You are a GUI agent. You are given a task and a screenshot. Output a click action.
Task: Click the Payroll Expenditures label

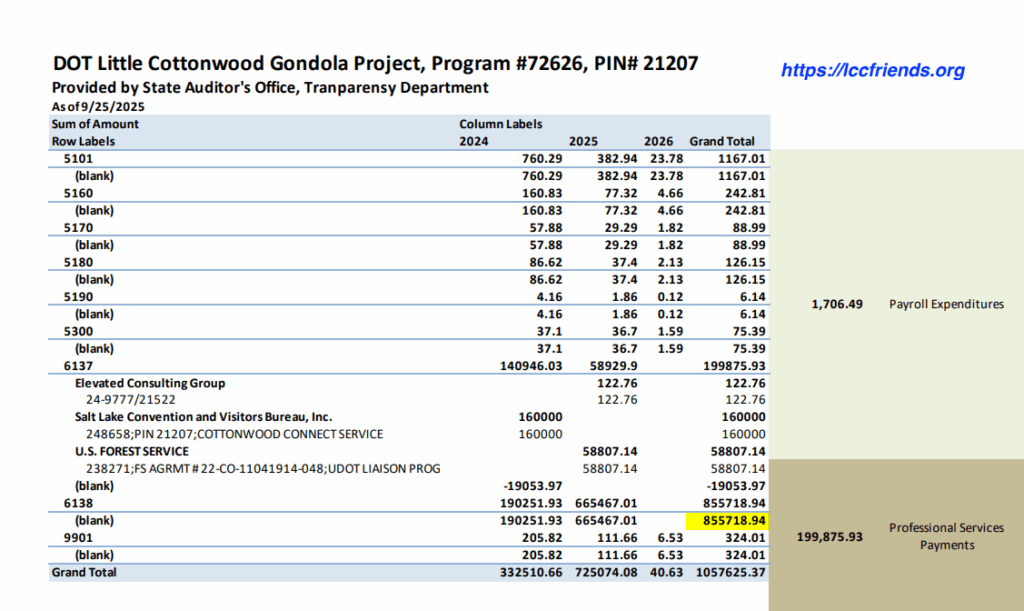pyautogui.click(x=946, y=304)
